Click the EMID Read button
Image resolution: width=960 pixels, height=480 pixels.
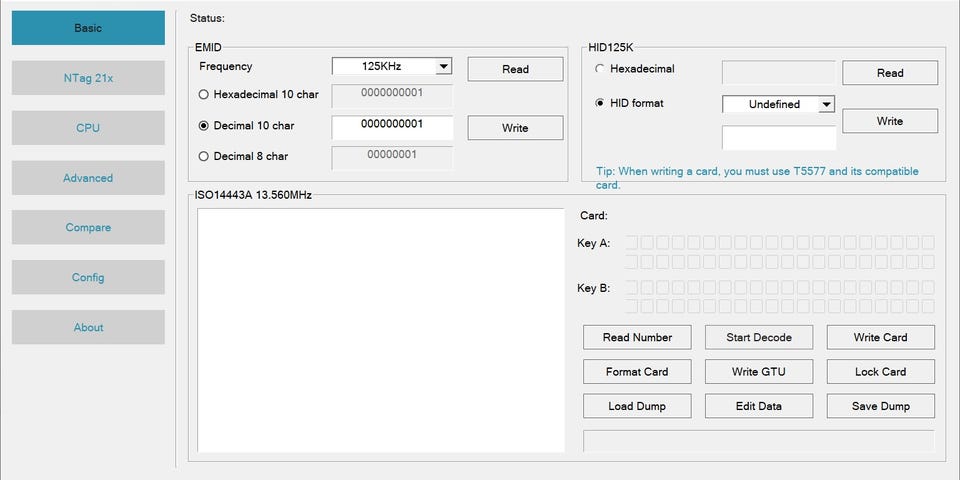[x=515, y=69]
